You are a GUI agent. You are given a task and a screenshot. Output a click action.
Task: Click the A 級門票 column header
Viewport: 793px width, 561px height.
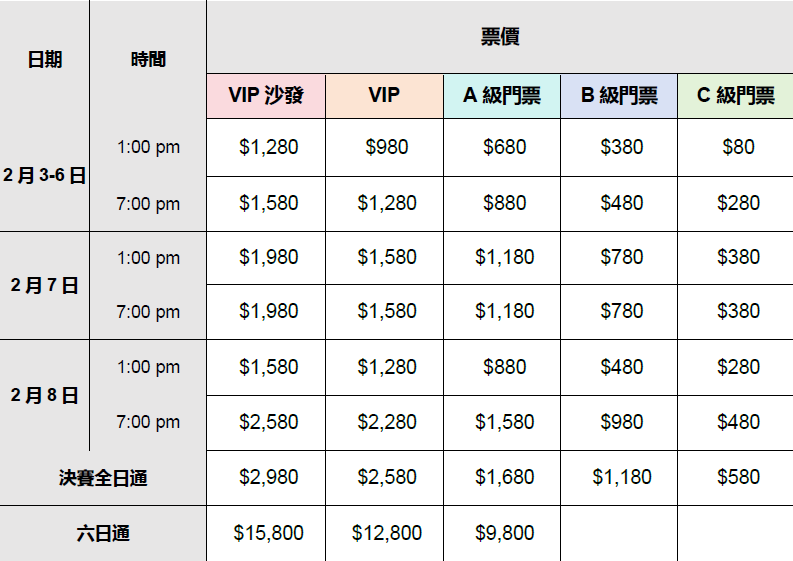tap(502, 96)
